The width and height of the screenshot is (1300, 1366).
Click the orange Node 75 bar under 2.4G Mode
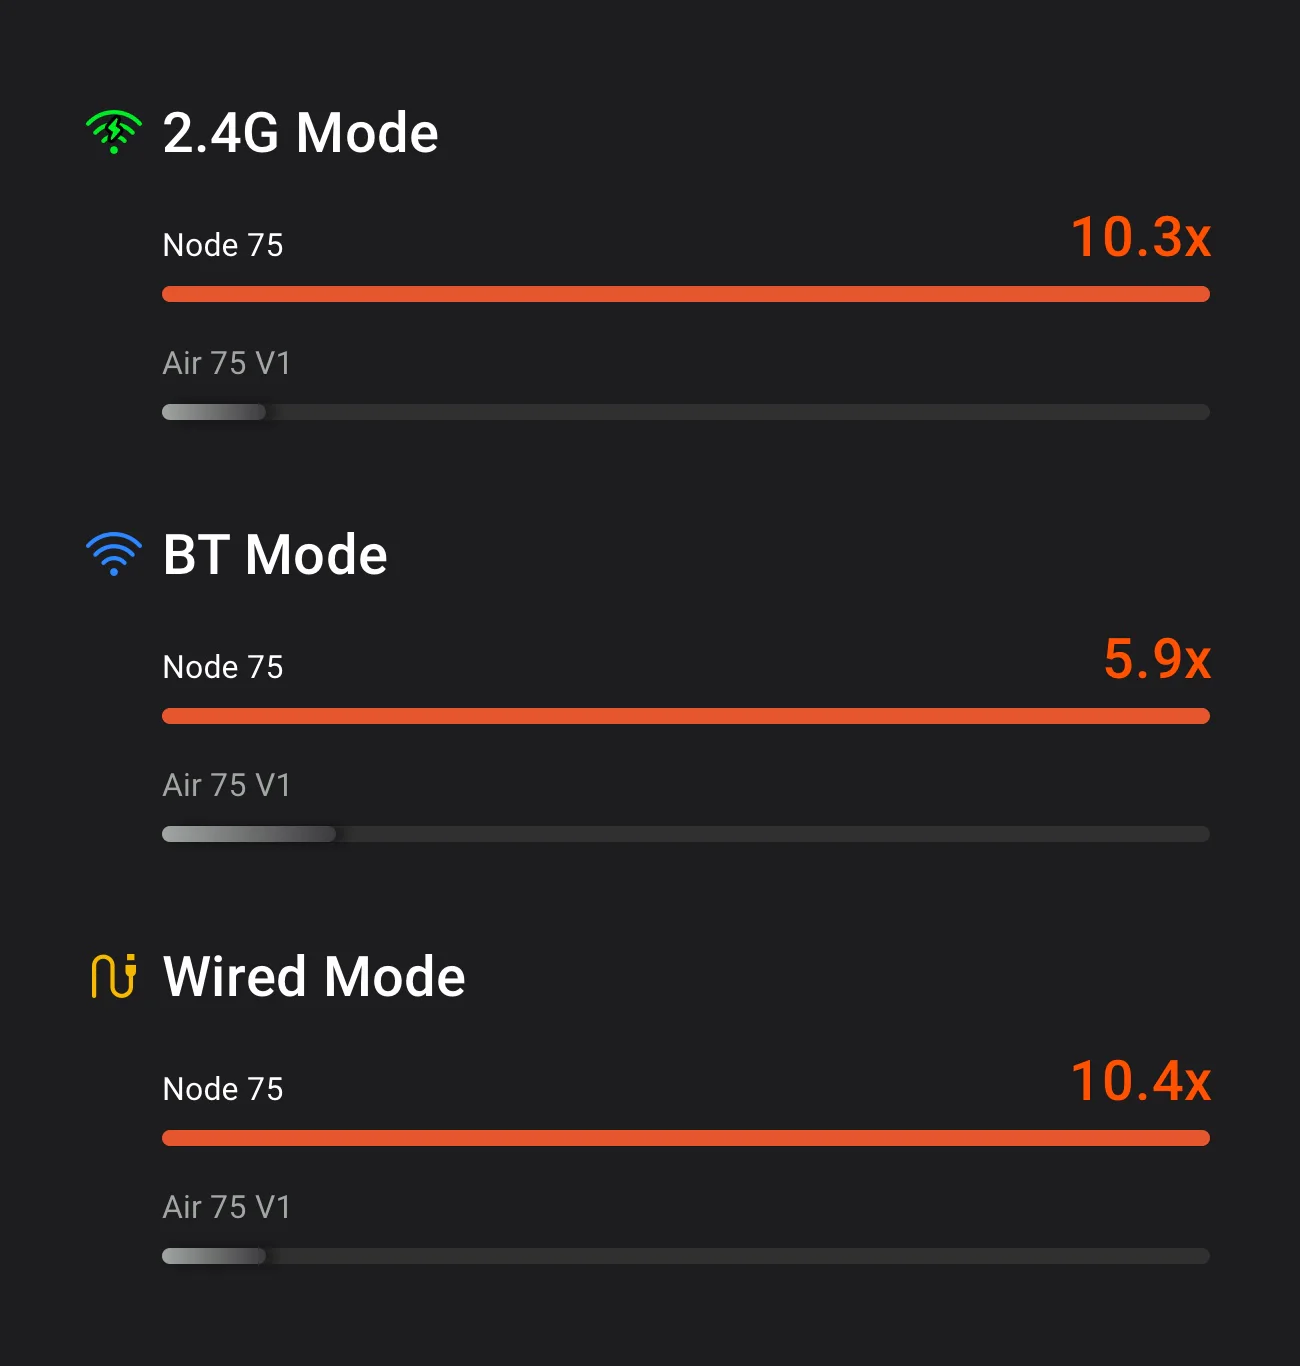click(686, 294)
